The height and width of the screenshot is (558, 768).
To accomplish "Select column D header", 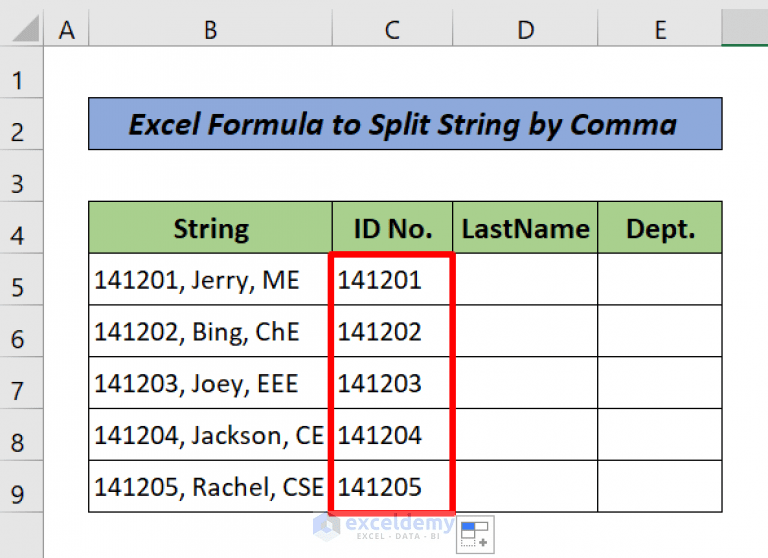I will click(525, 29).
